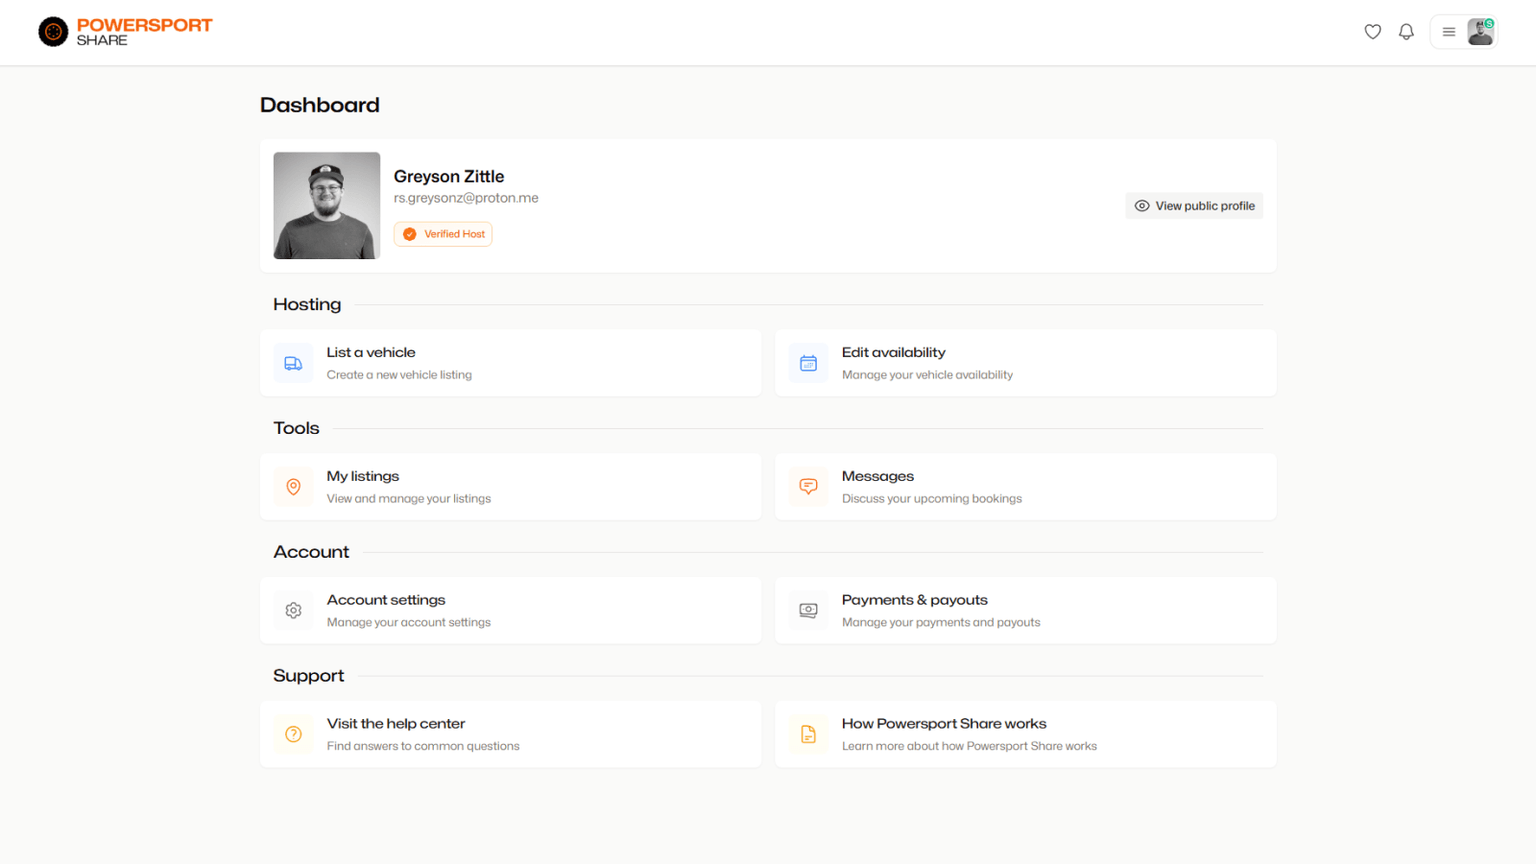Click the Account settings gear icon
The image size is (1536, 864).
[293, 610]
